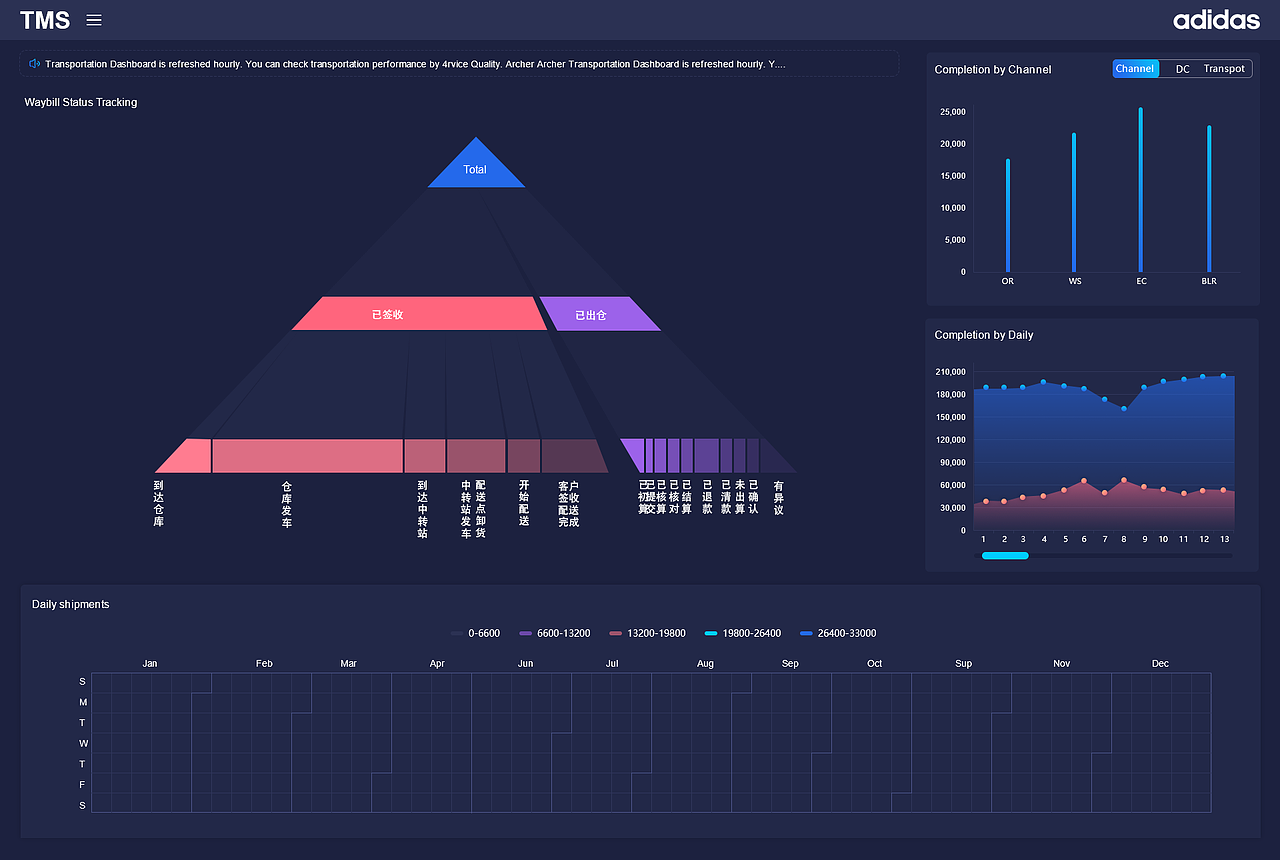Click the daily chart zoom slider handle
The width and height of the screenshot is (1280, 860).
(x=1005, y=555)
